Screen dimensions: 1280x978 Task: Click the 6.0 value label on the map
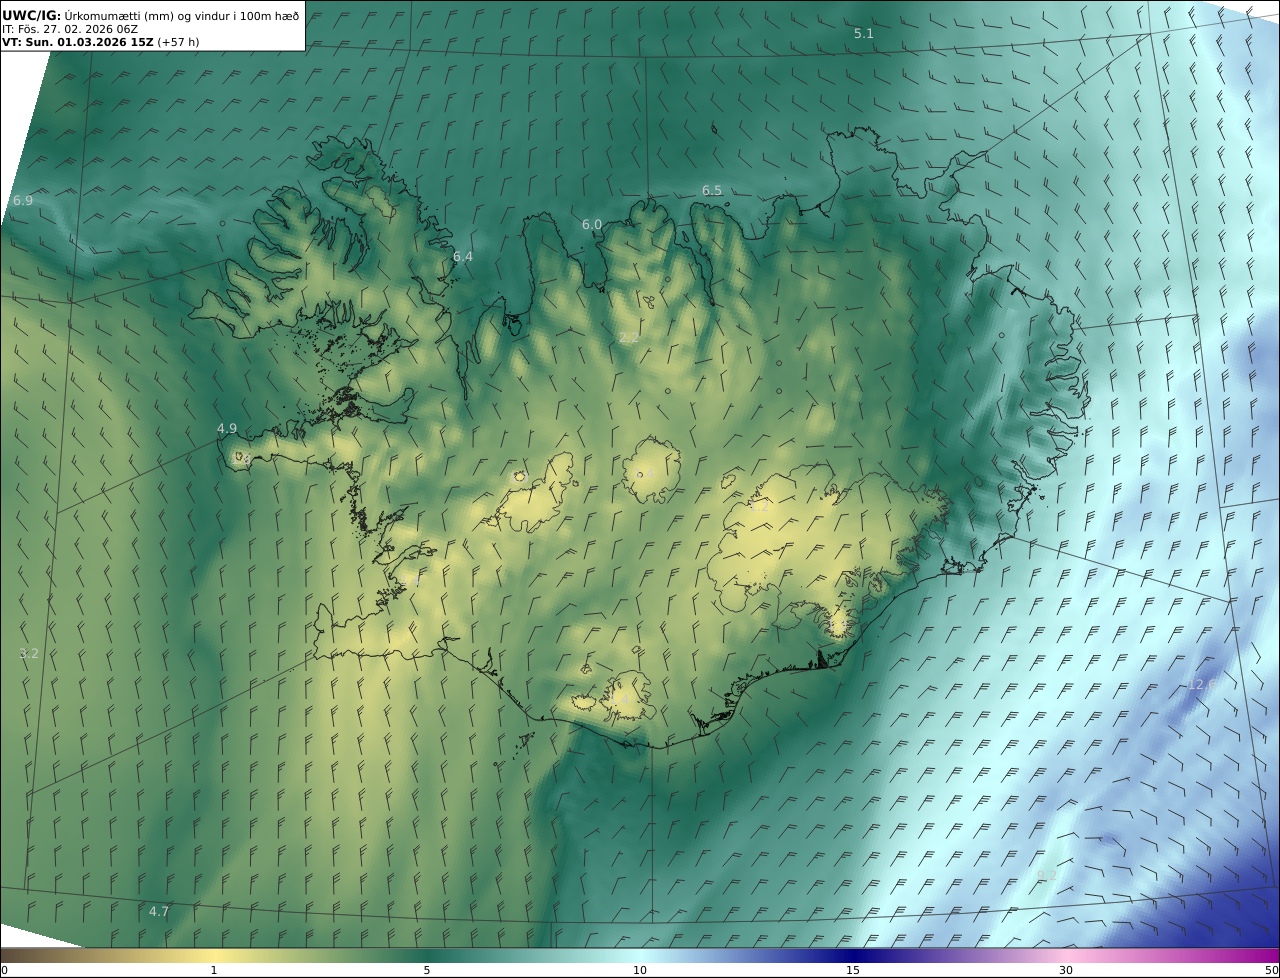click(592, 224)
